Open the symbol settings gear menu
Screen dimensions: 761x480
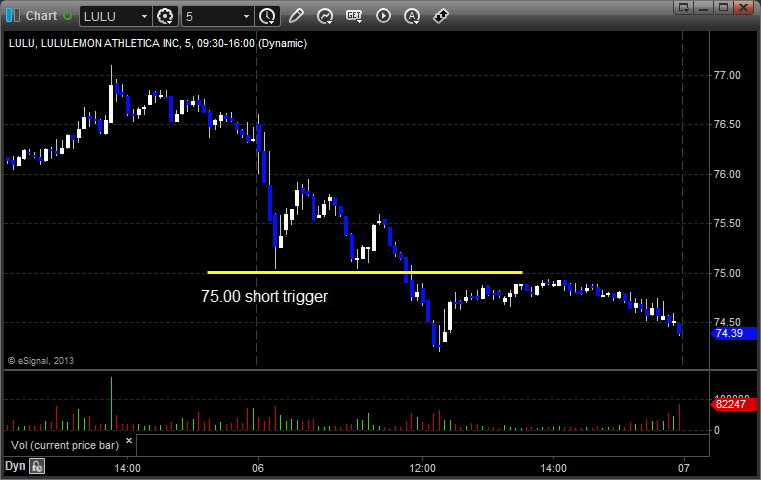[165, 17]
